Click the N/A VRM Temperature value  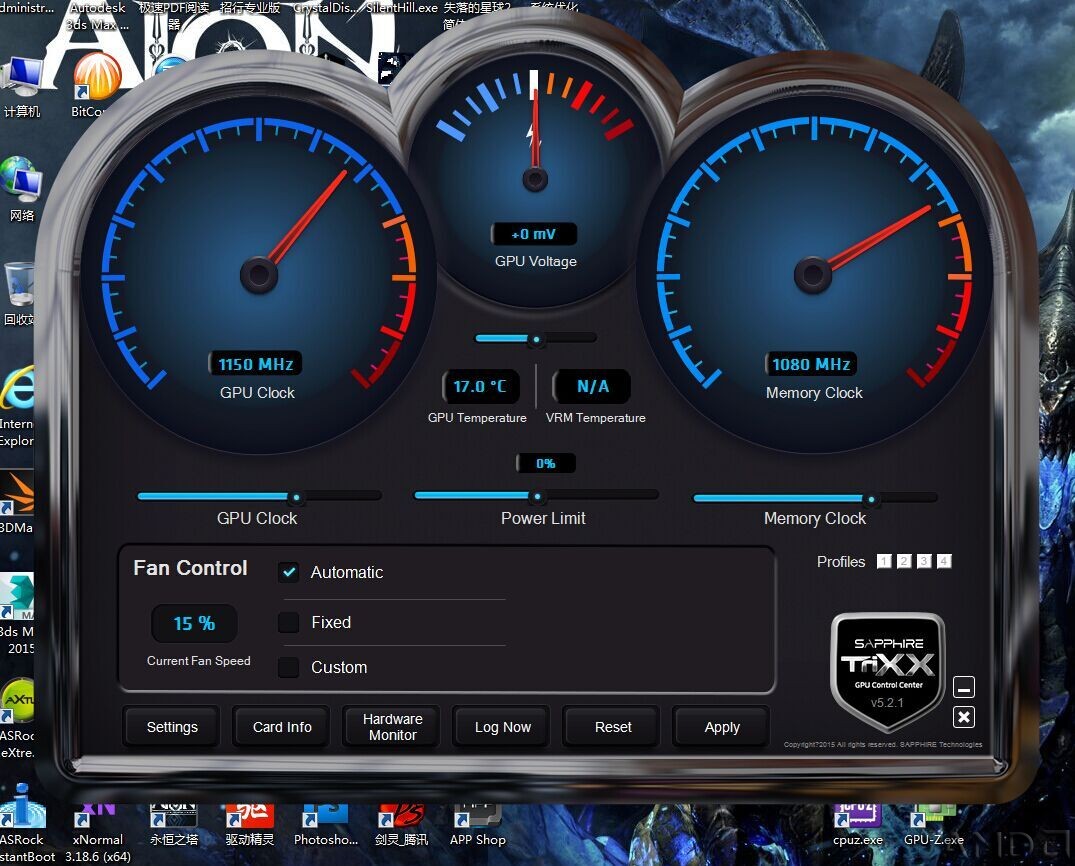point(592,387)
